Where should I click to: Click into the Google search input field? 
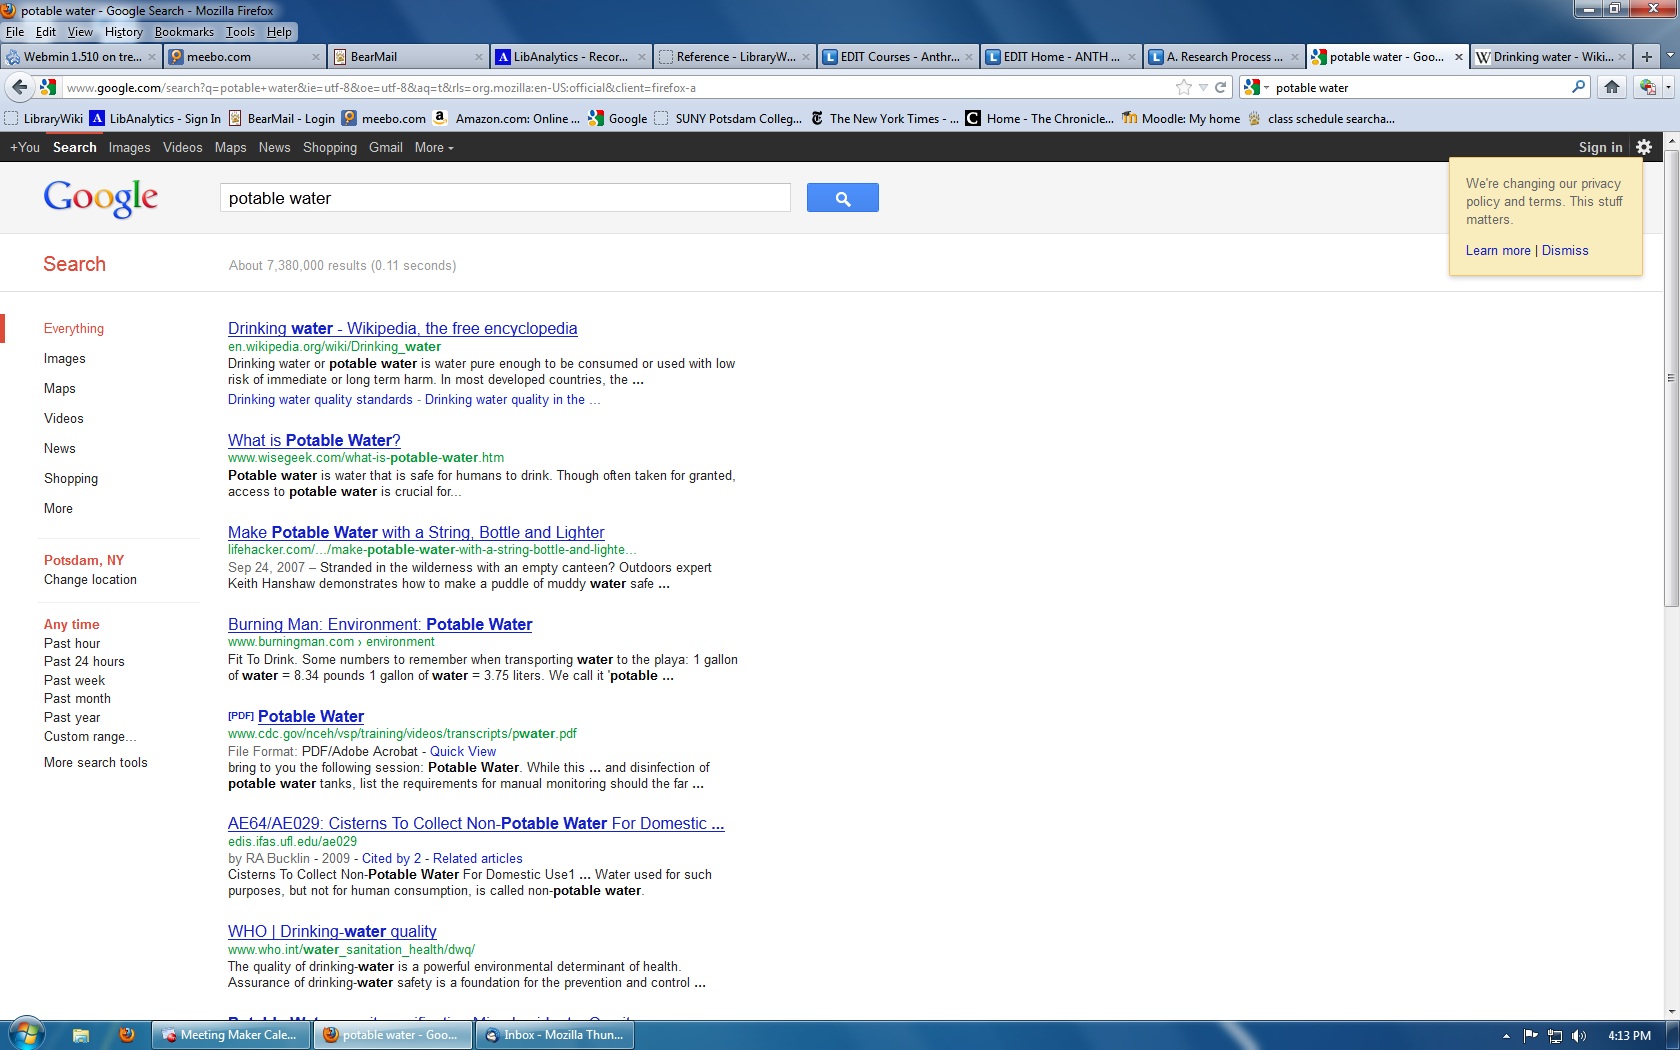tap(505, 198)
